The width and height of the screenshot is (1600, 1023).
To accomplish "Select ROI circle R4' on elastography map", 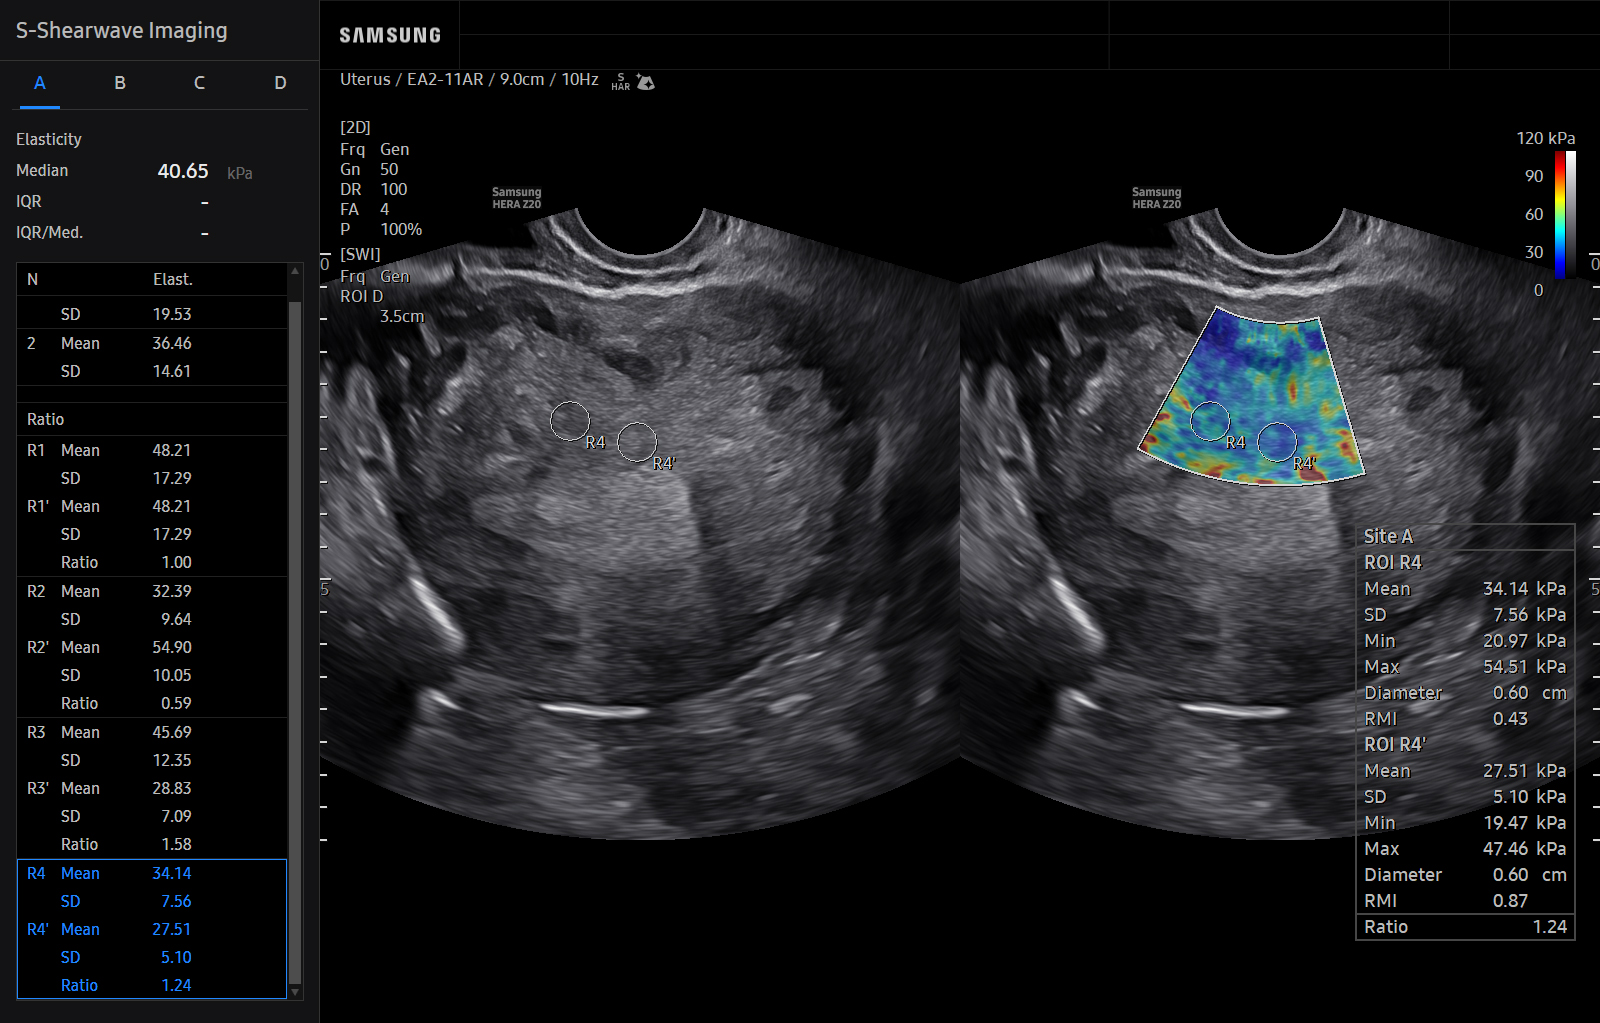I will (1277, 442).
